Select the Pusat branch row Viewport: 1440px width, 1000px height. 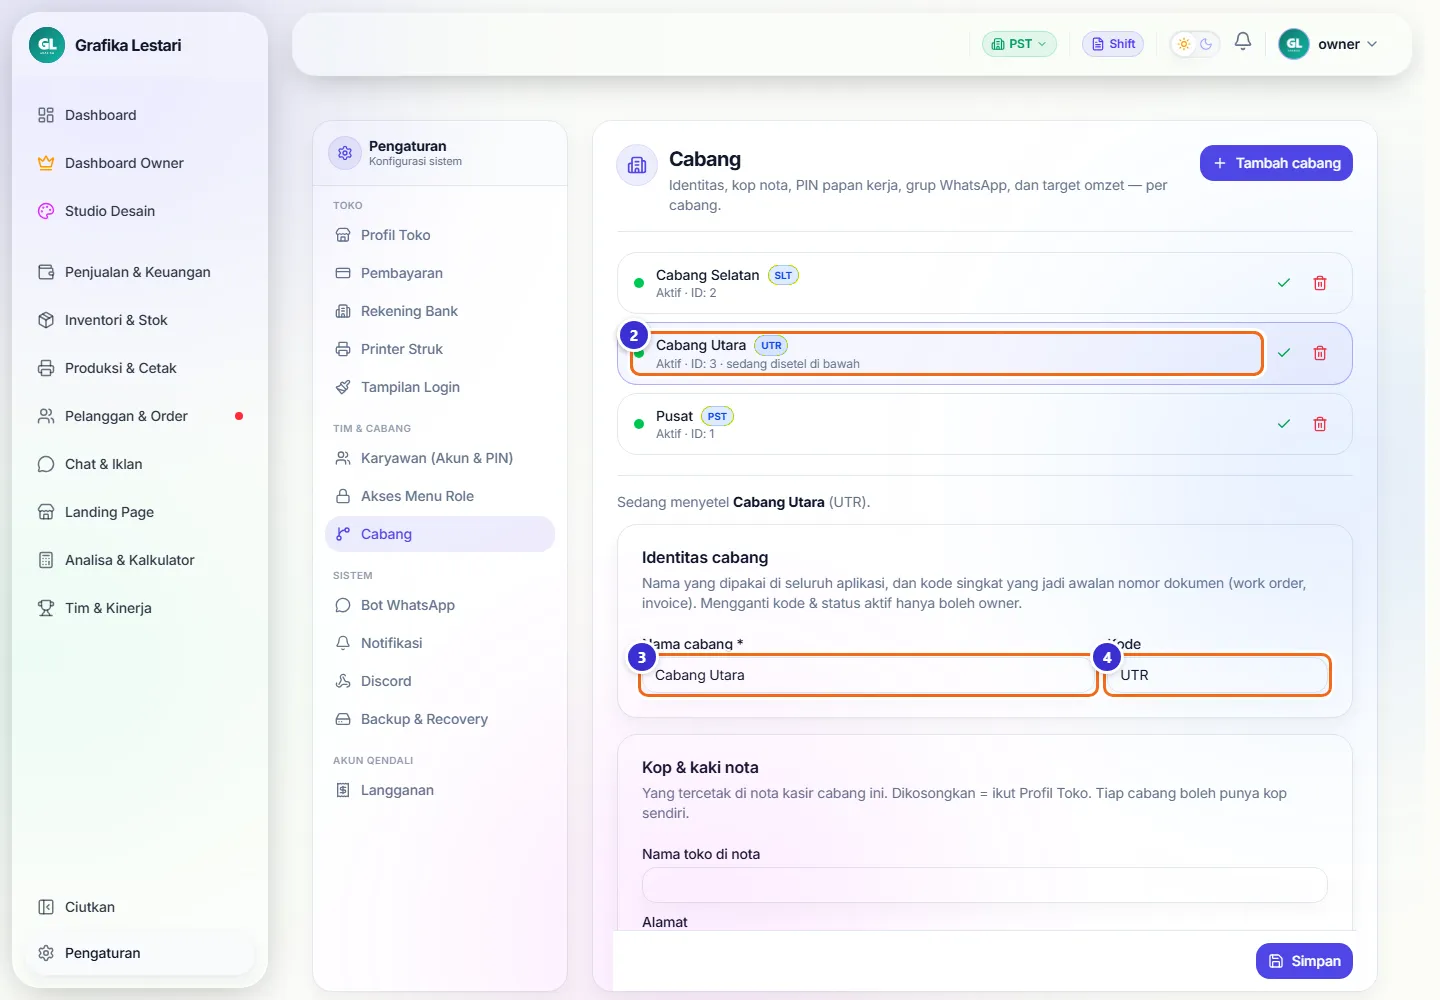(985, 424)
